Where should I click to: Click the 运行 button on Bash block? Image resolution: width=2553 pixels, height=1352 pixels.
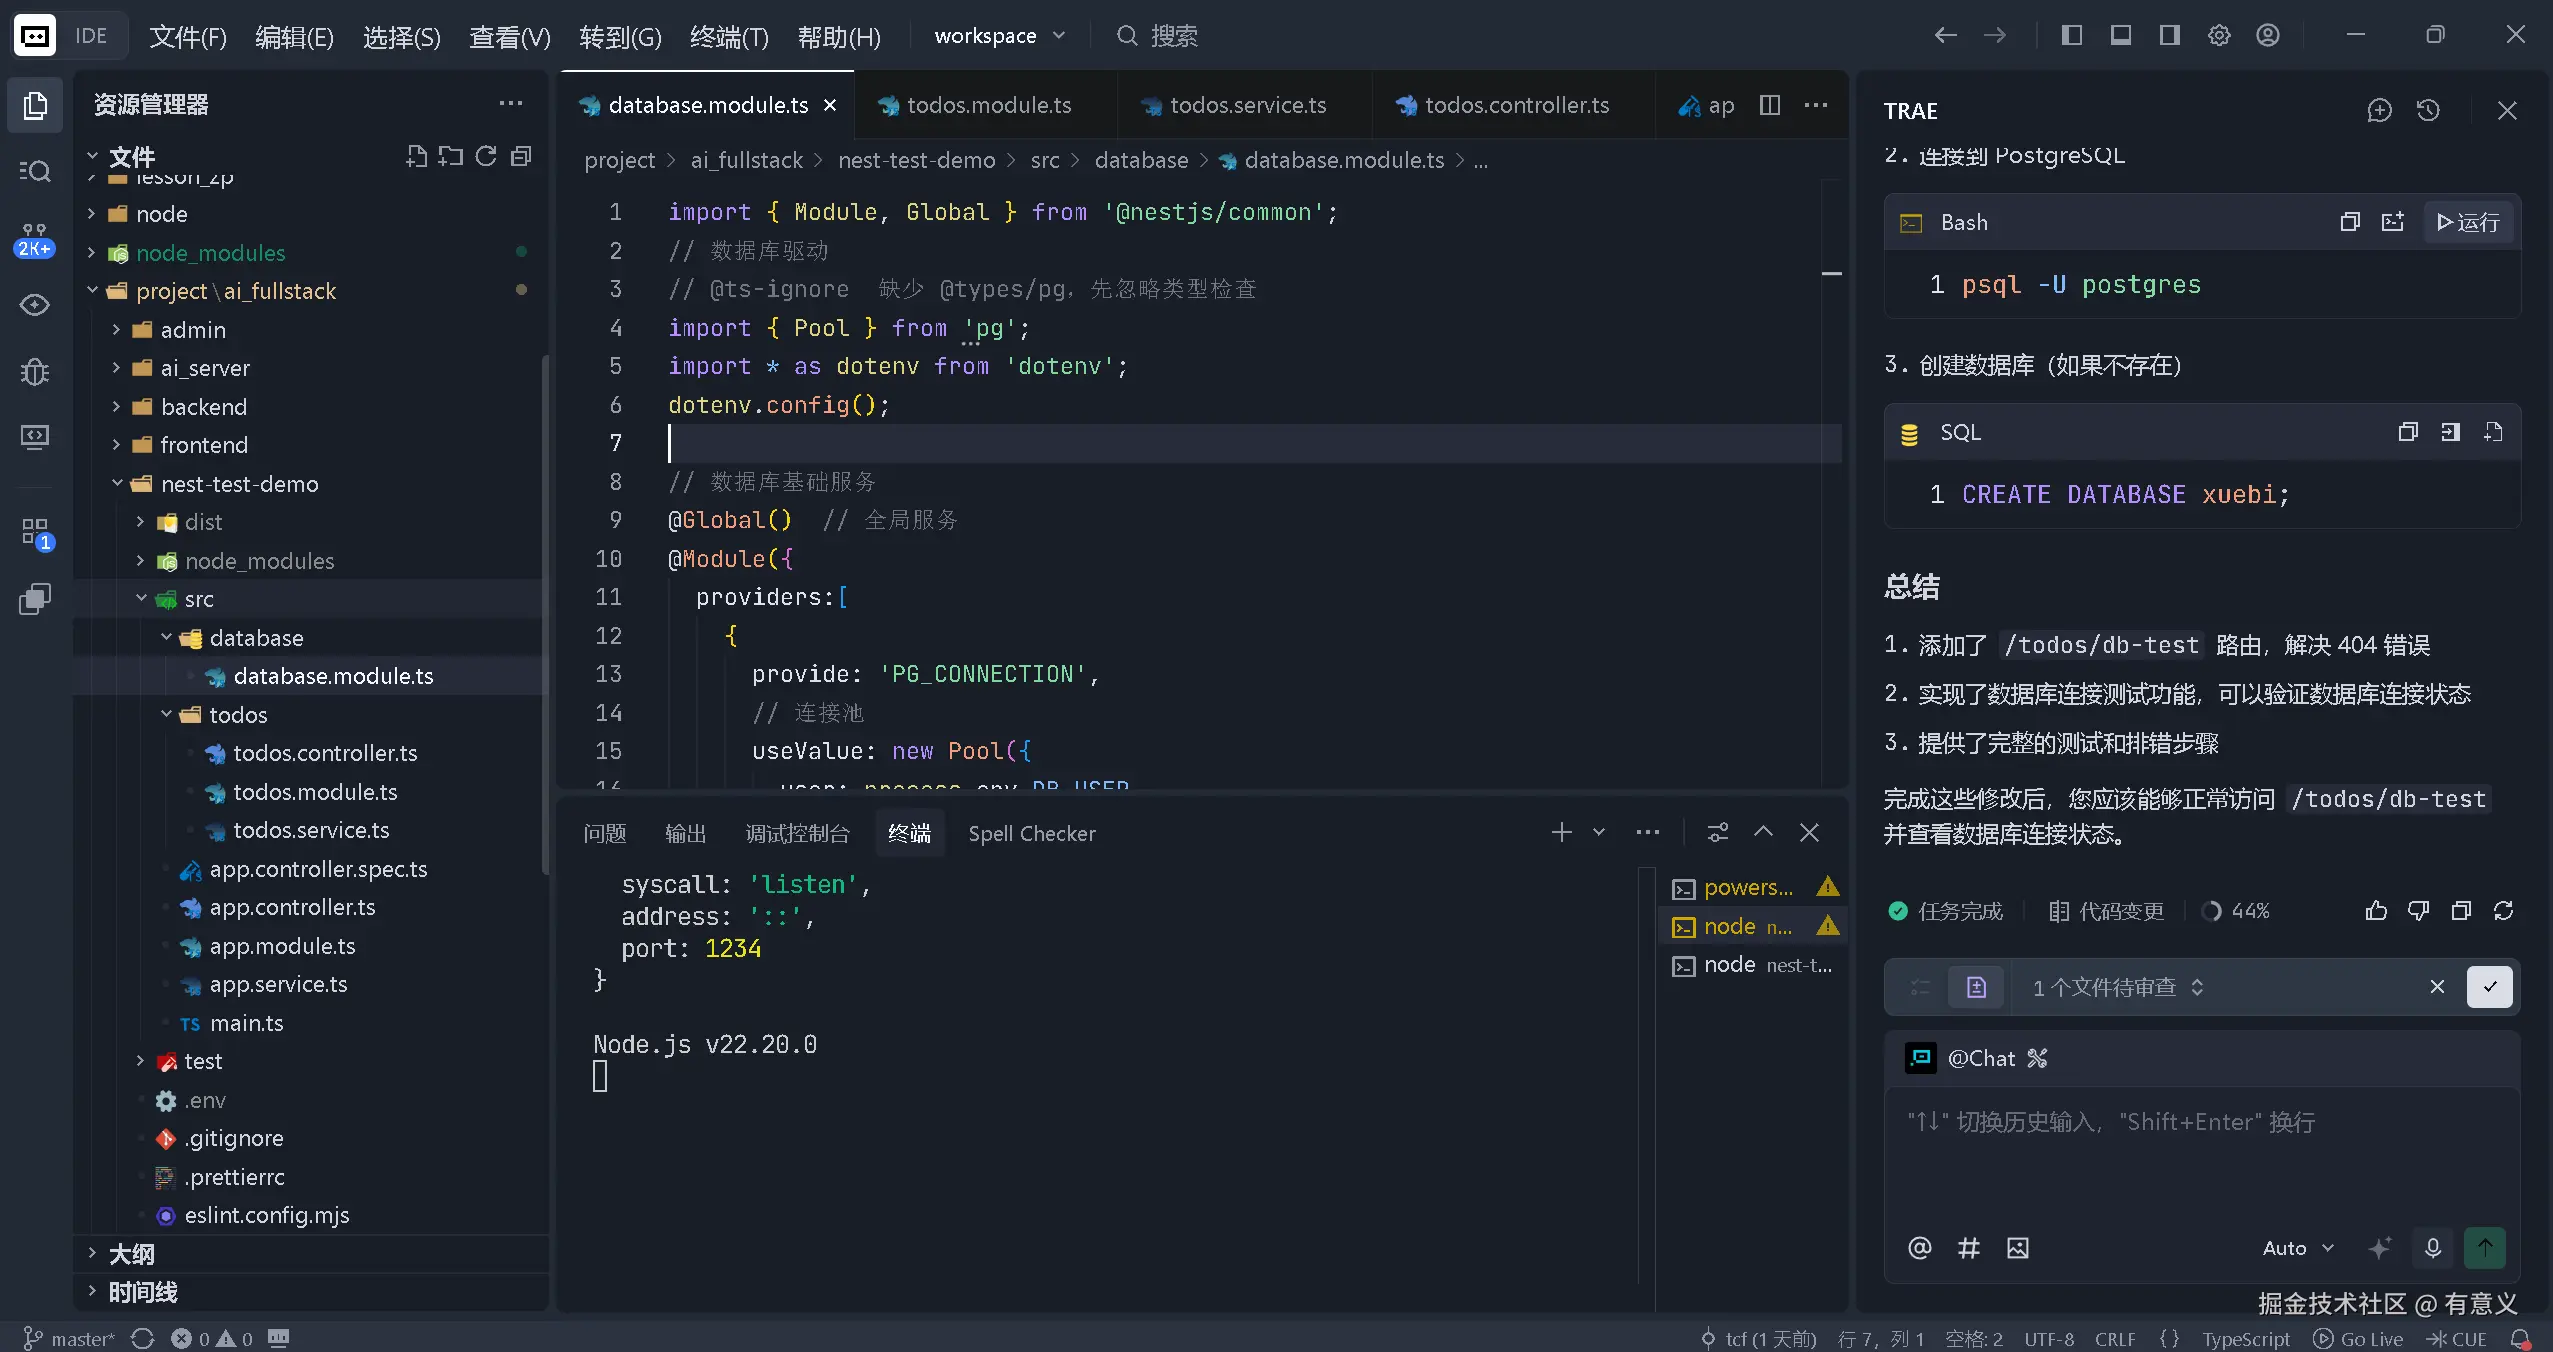(2468, 222)
